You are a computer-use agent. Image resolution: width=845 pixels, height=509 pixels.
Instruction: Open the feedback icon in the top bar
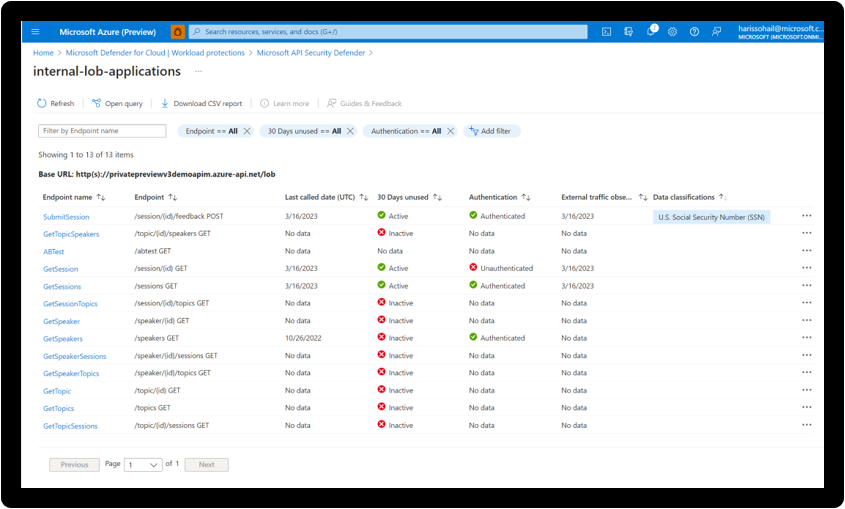coord(716,32)
